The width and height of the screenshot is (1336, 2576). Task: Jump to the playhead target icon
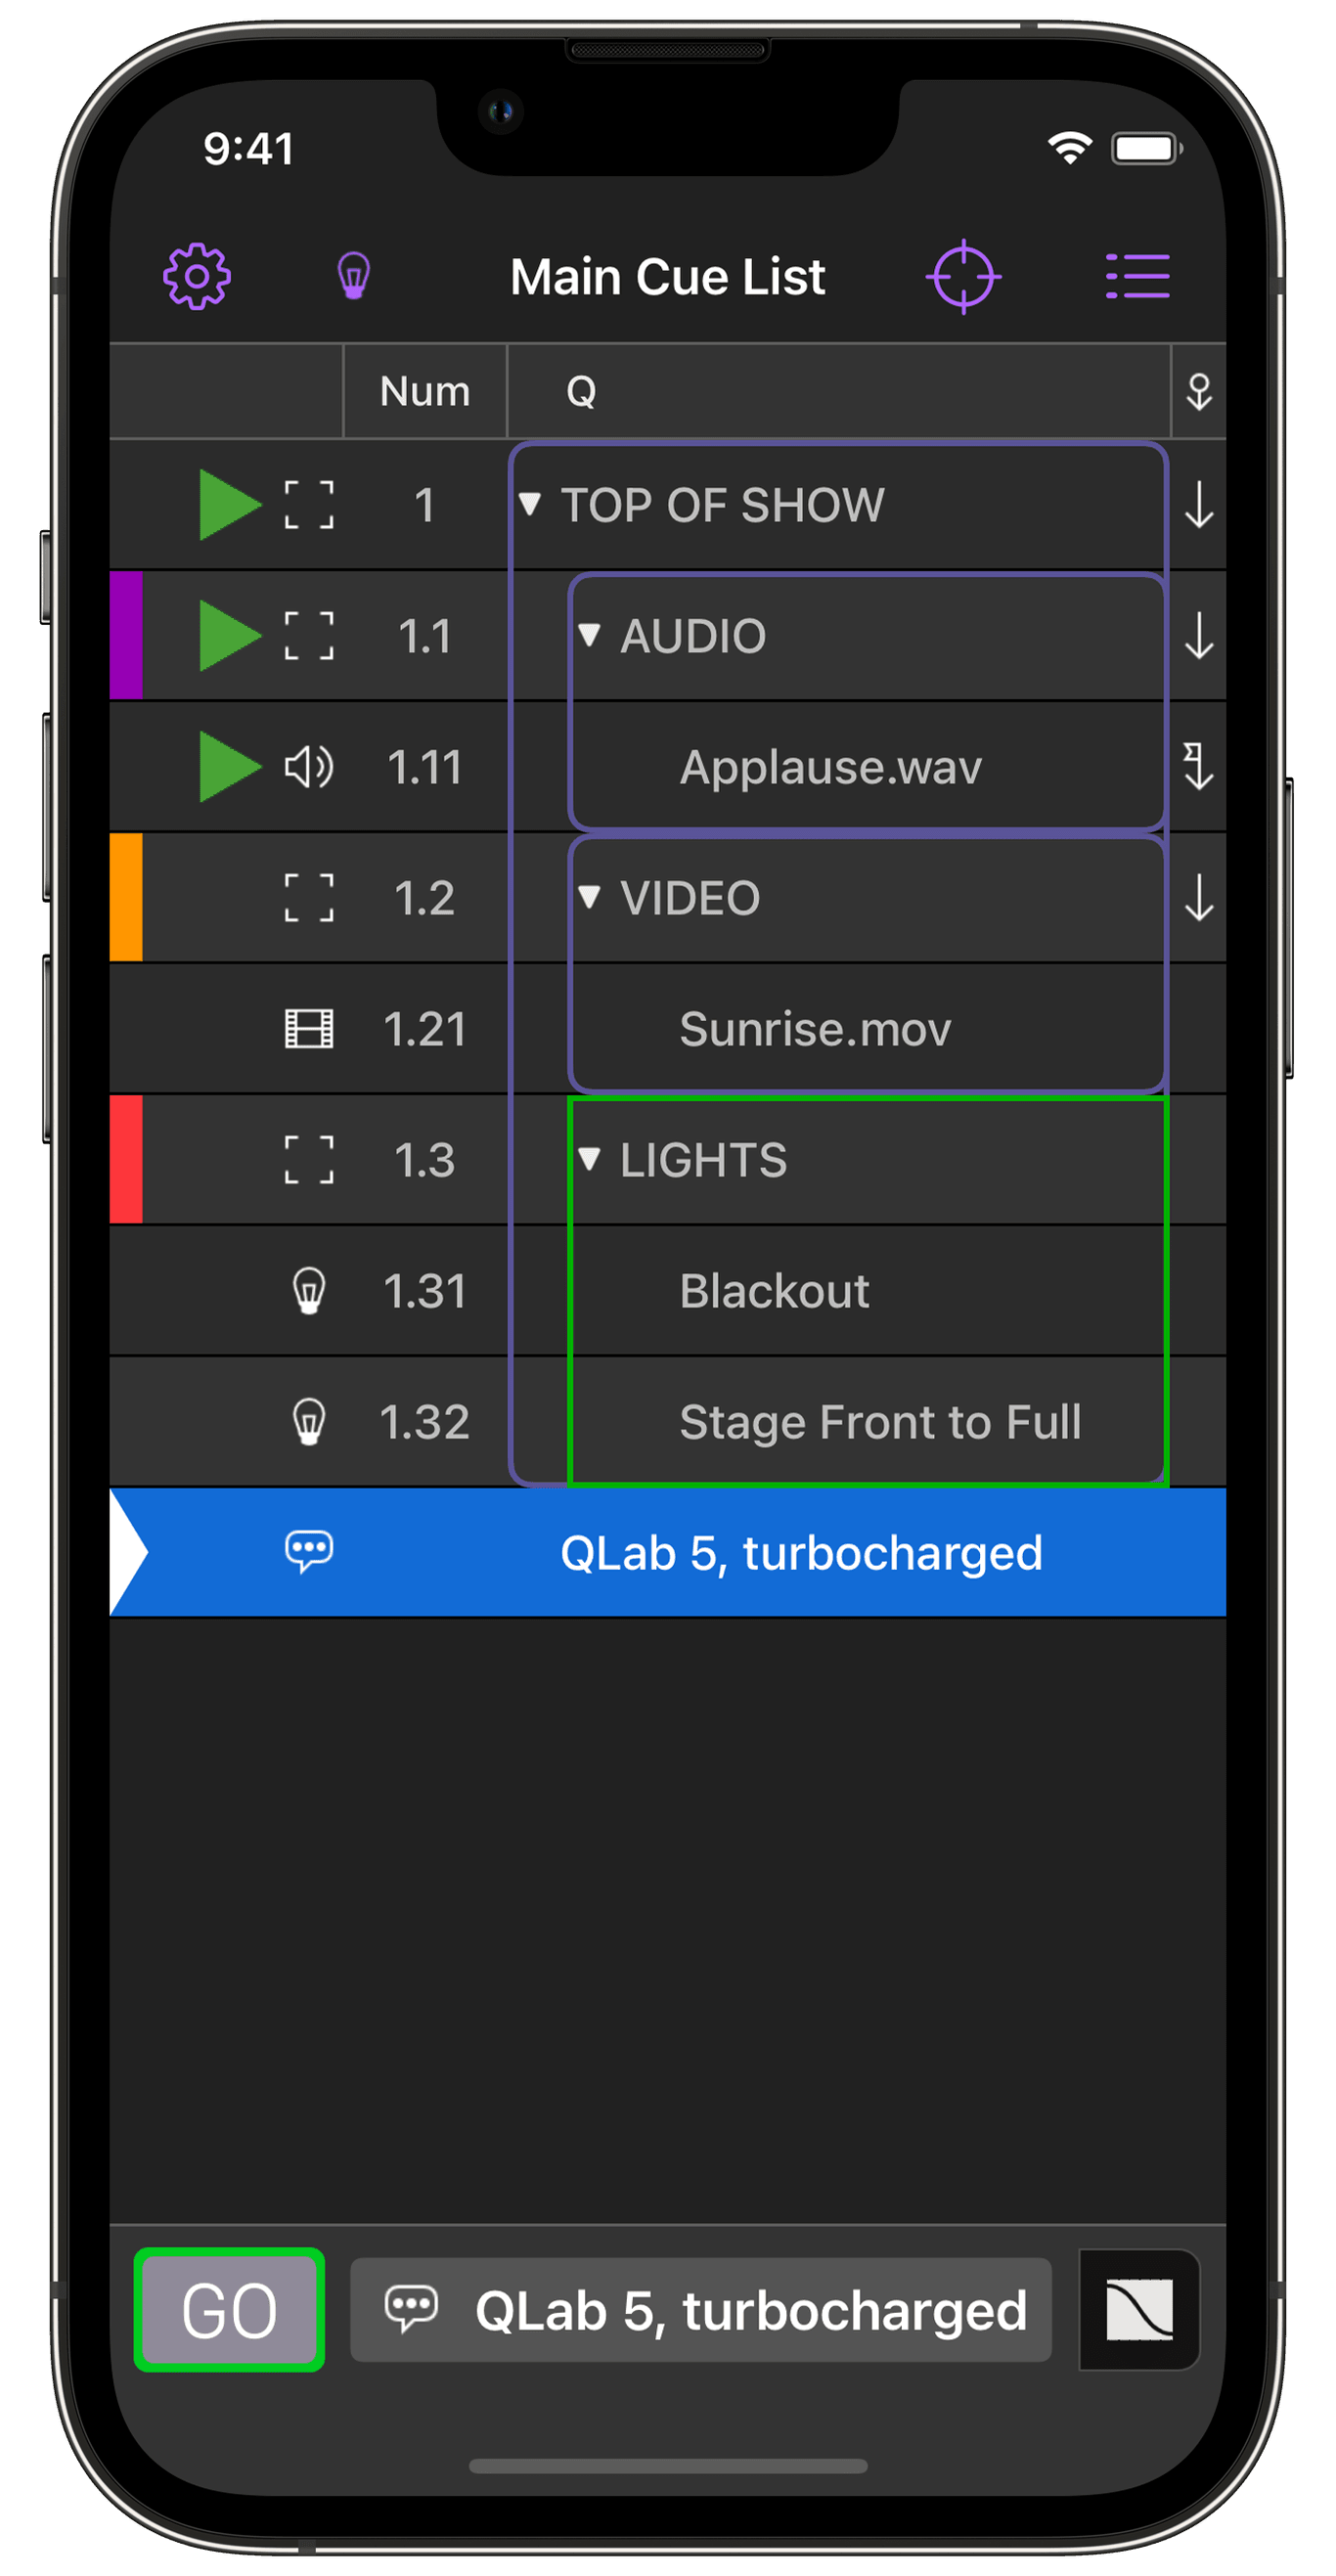coord(965,277)
